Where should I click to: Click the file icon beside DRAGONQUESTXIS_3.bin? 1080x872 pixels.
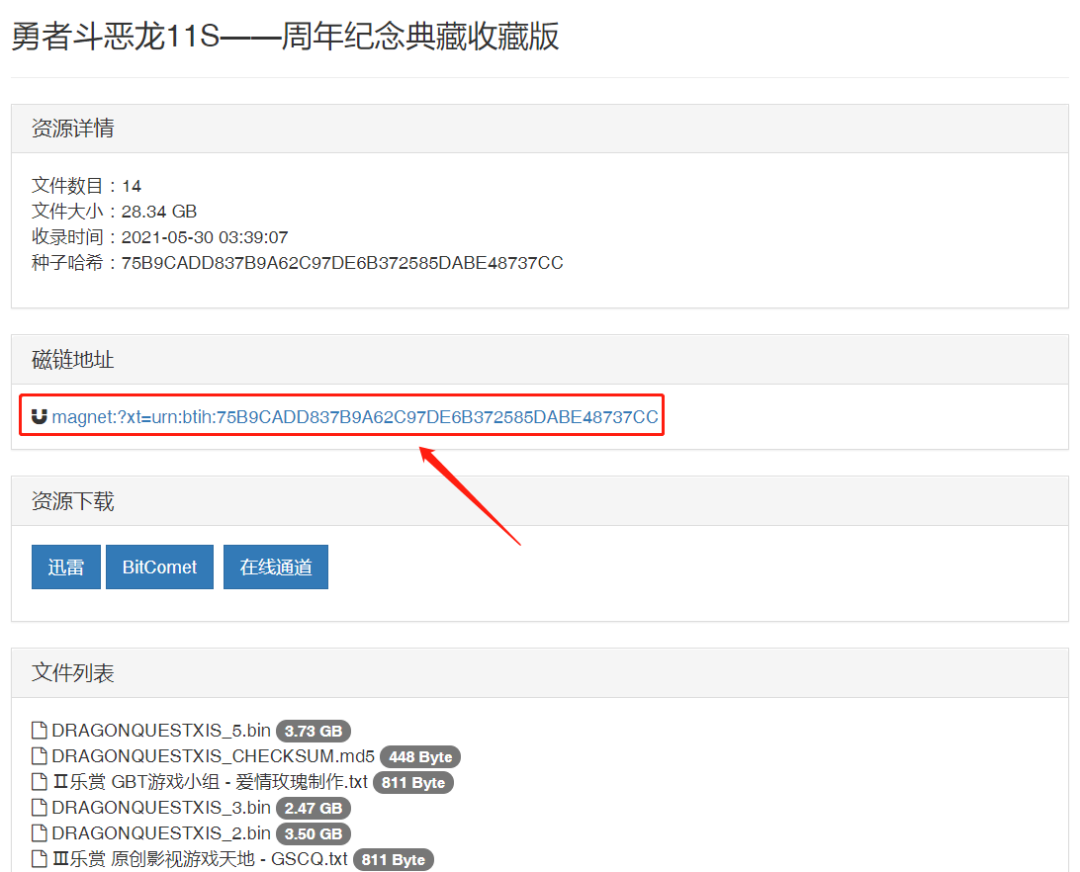(x=39, y=807)
